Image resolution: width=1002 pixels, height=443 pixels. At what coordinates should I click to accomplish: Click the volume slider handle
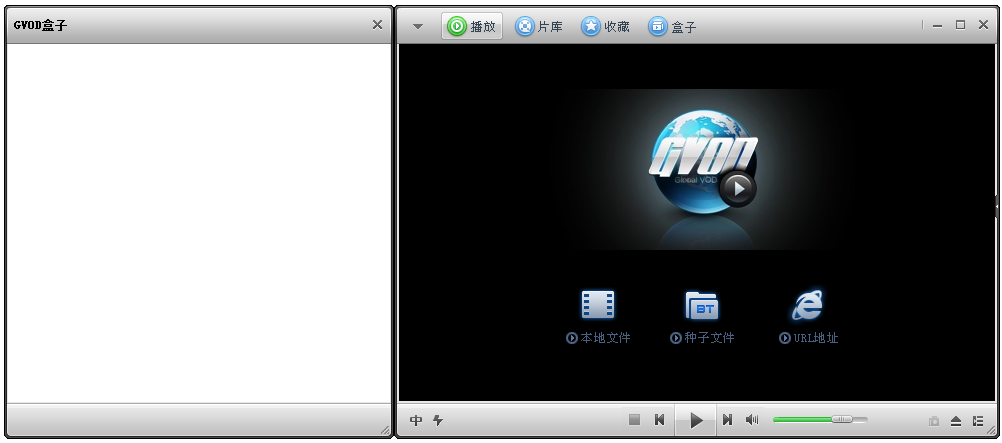click(842, 419)
